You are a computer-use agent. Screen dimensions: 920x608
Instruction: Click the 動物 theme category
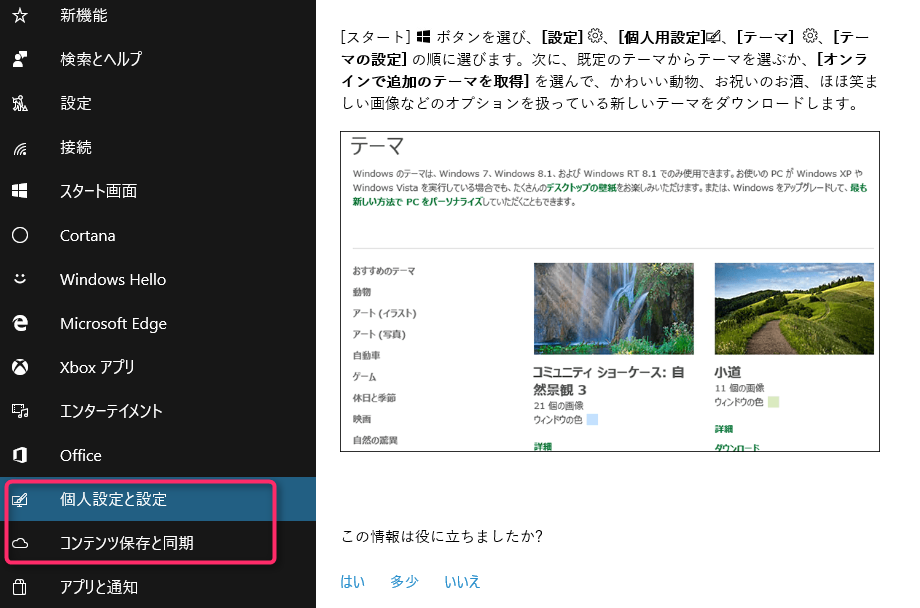[361, 292]
